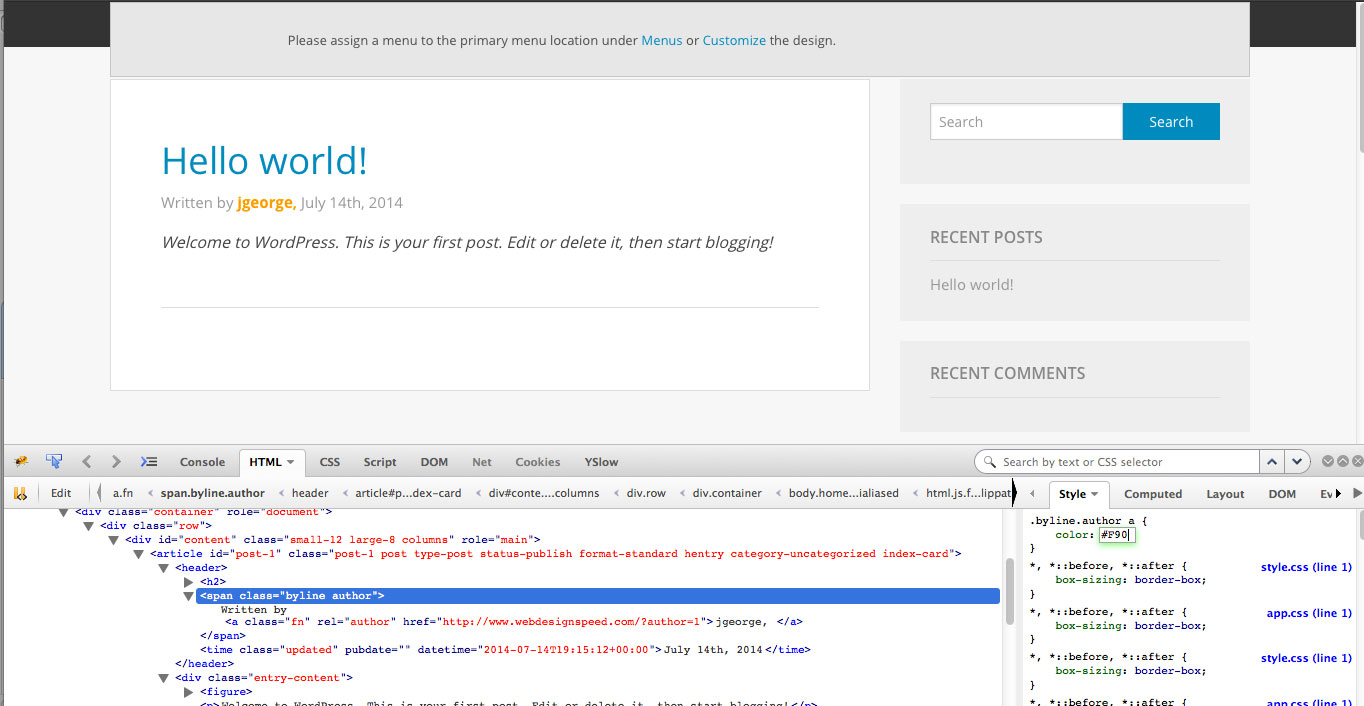Image resolution: width=1364 pixels, height=706 pixels.
Task: Click the break on mutate icon
Action: (20, 493)
